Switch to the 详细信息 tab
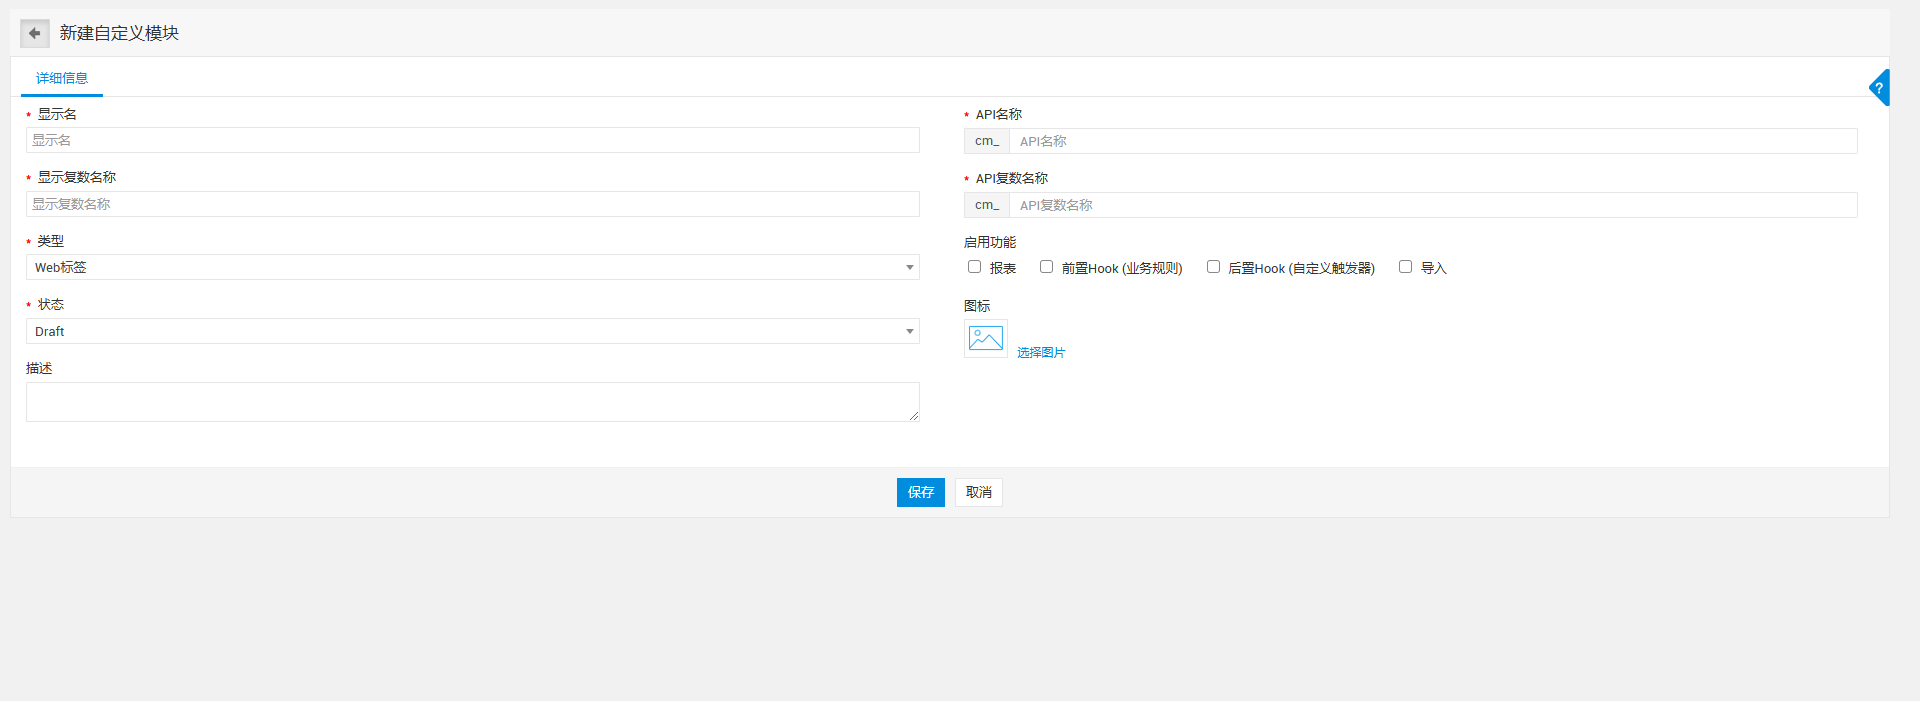Image resolution: width=1920 pixels, height=701 pixels. click(x=62, y=78)
